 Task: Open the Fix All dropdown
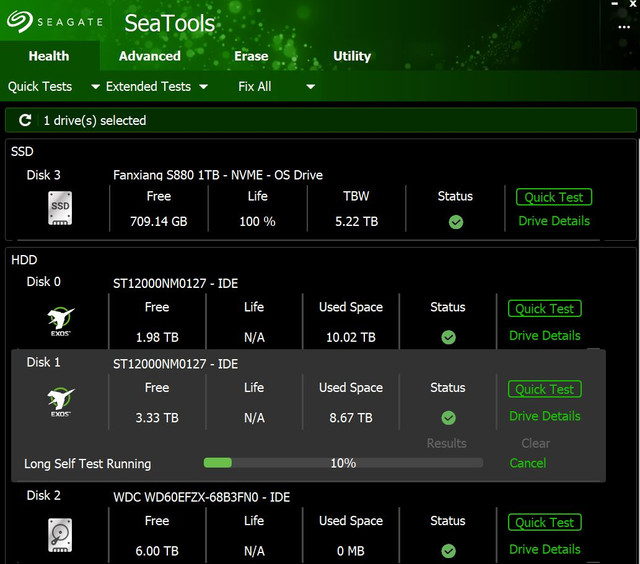coord(276,87)
